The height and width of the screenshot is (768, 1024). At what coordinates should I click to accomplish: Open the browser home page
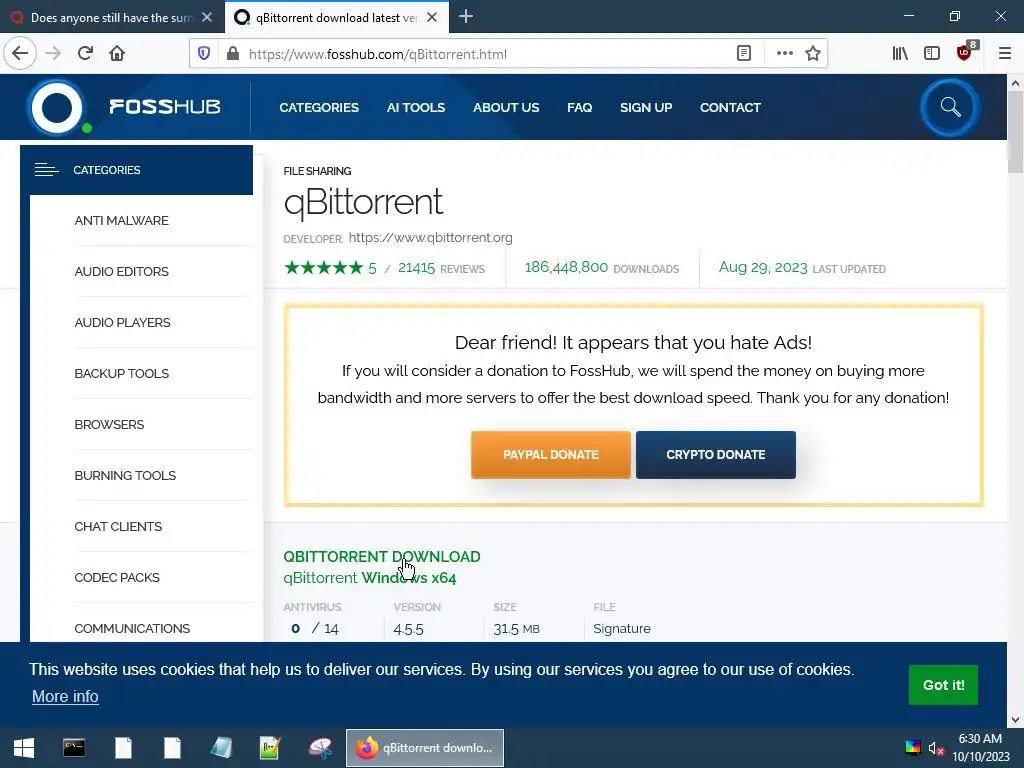(117, 54)
